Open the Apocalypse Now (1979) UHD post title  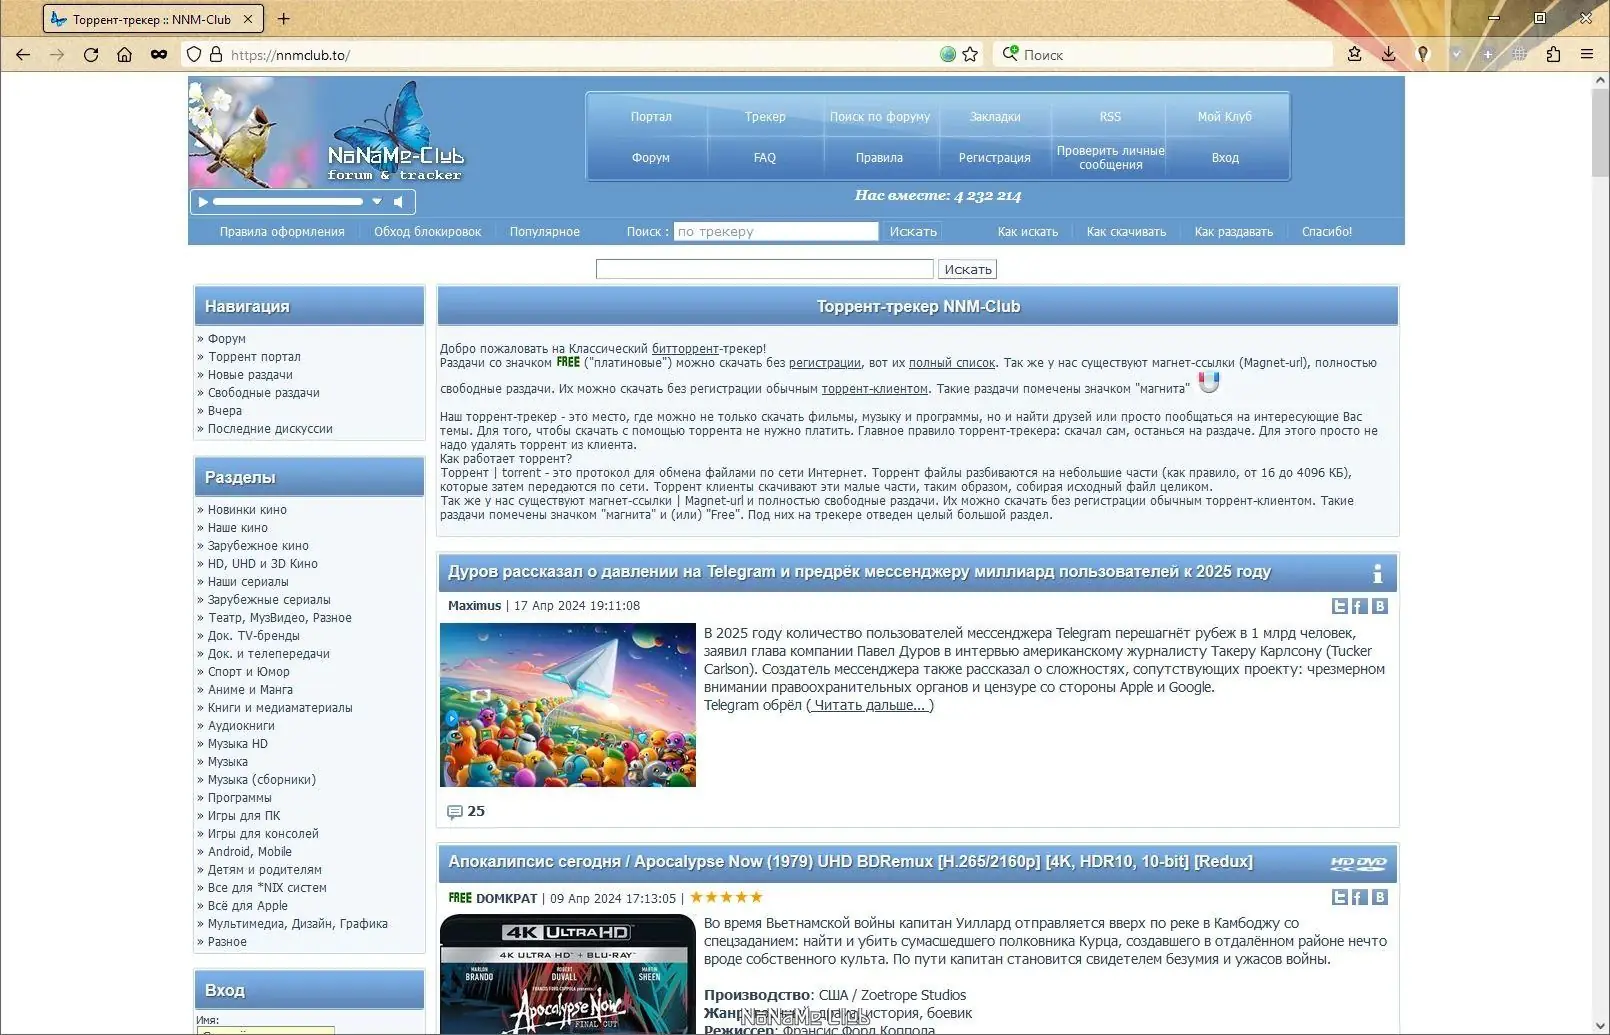[850, 861]
